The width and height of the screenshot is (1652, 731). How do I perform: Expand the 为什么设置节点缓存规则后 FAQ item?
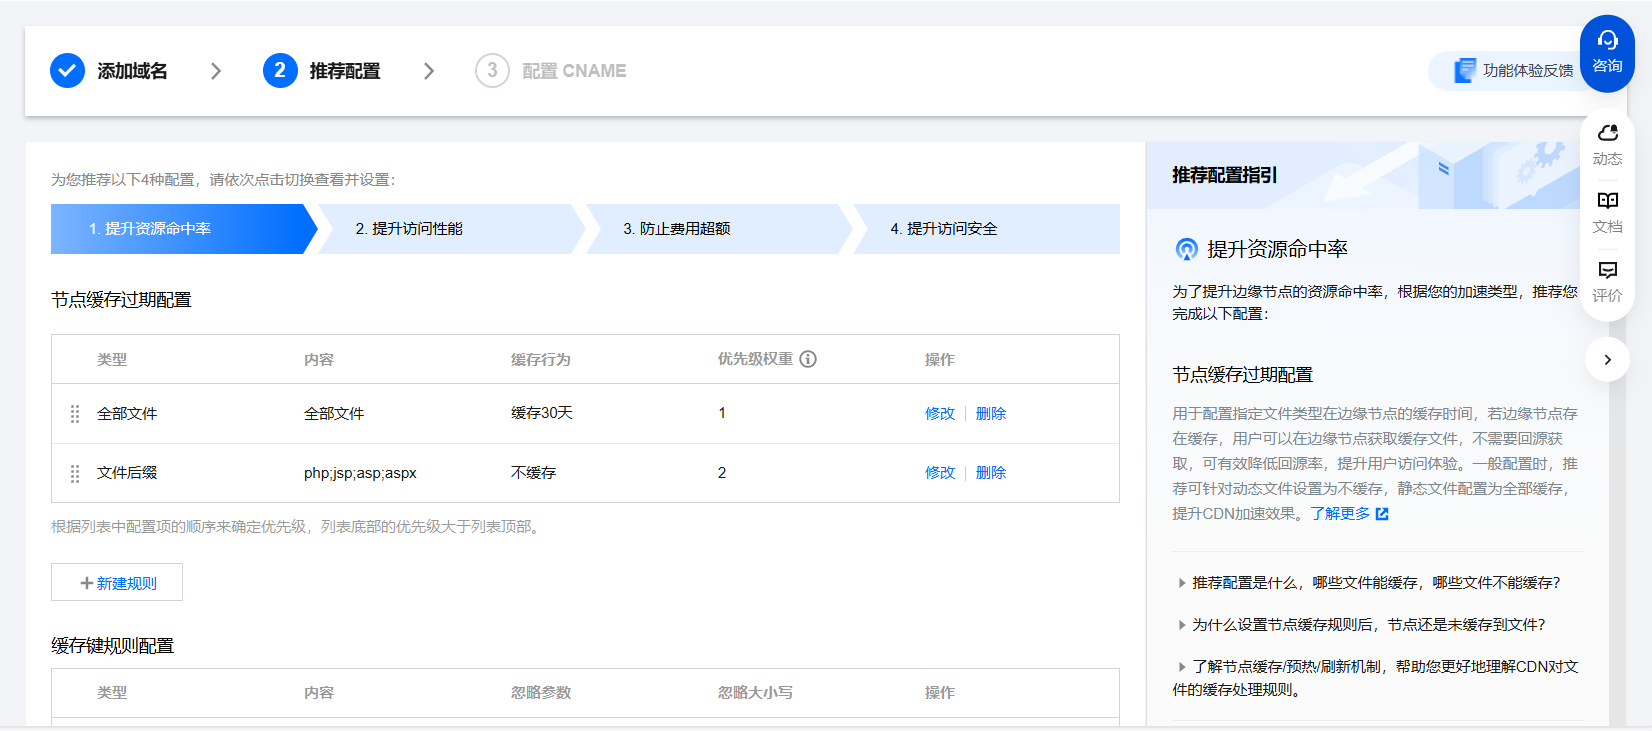(1182, 625)
